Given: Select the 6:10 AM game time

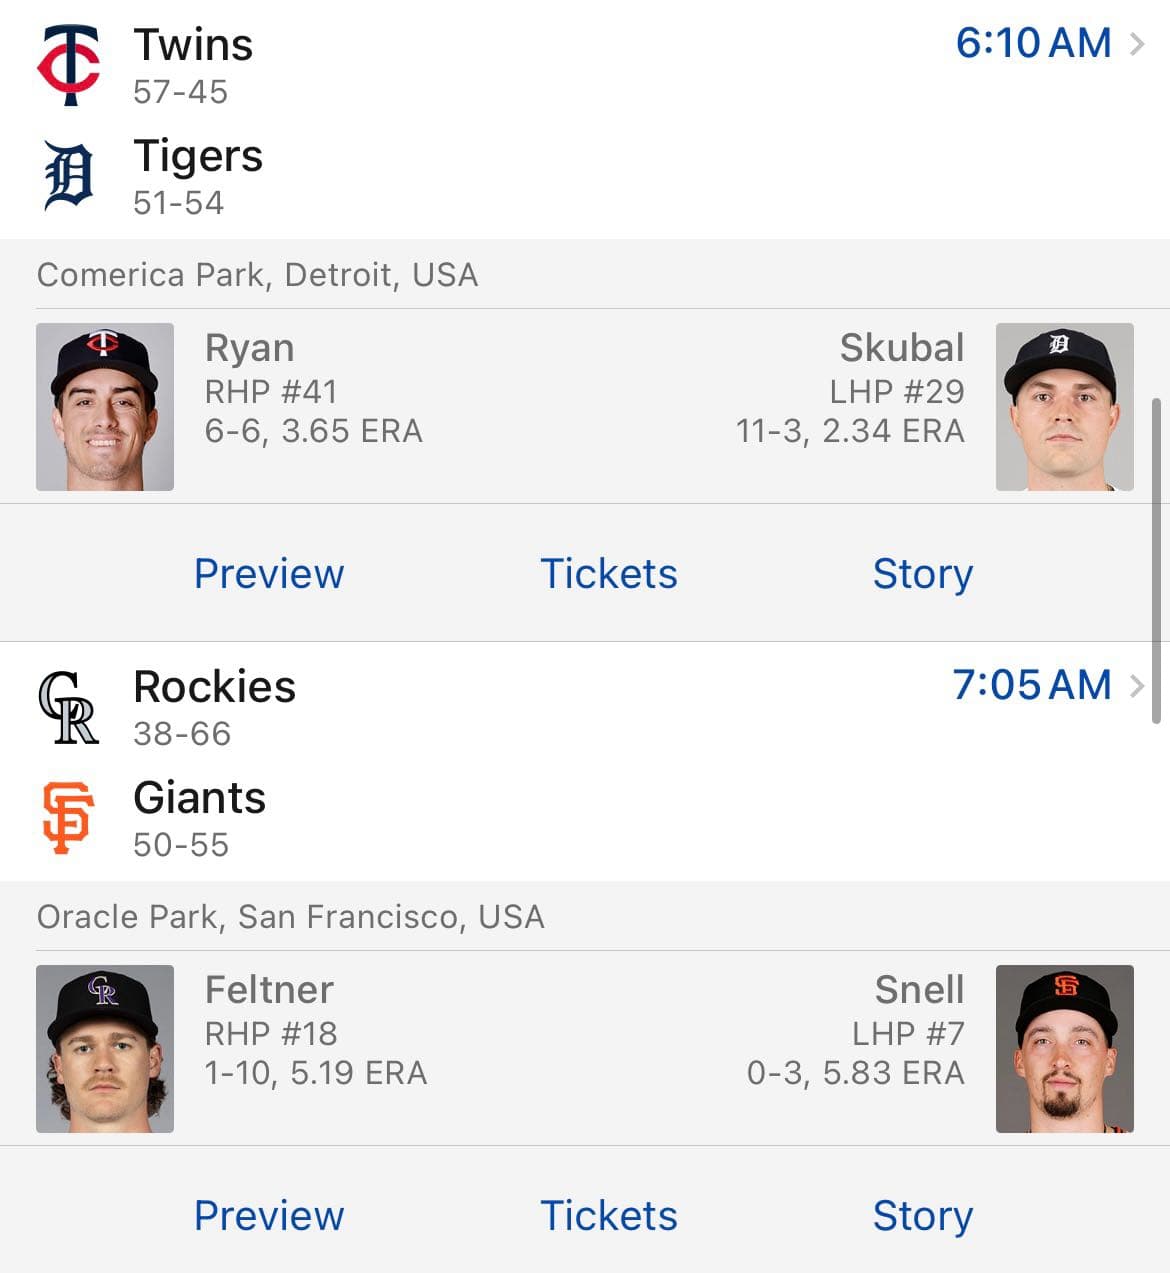Looking at the screenshot, I should tap(1033, 43).
